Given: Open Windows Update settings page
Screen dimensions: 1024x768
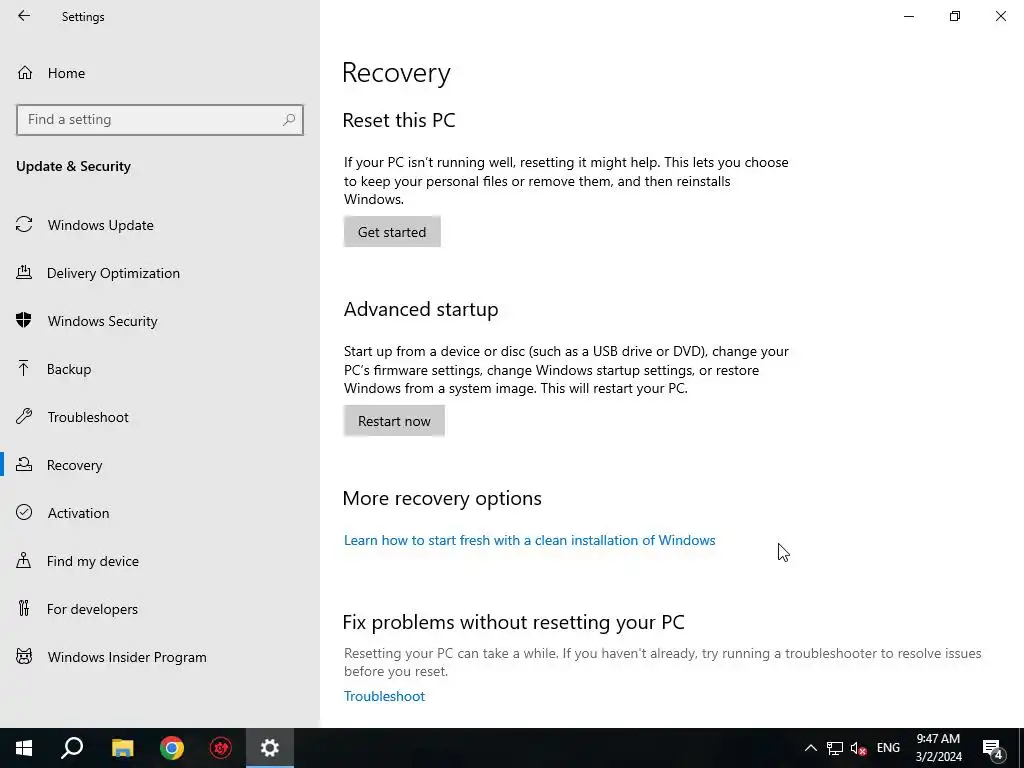Looking at the screenshot, I should [160, 225].
